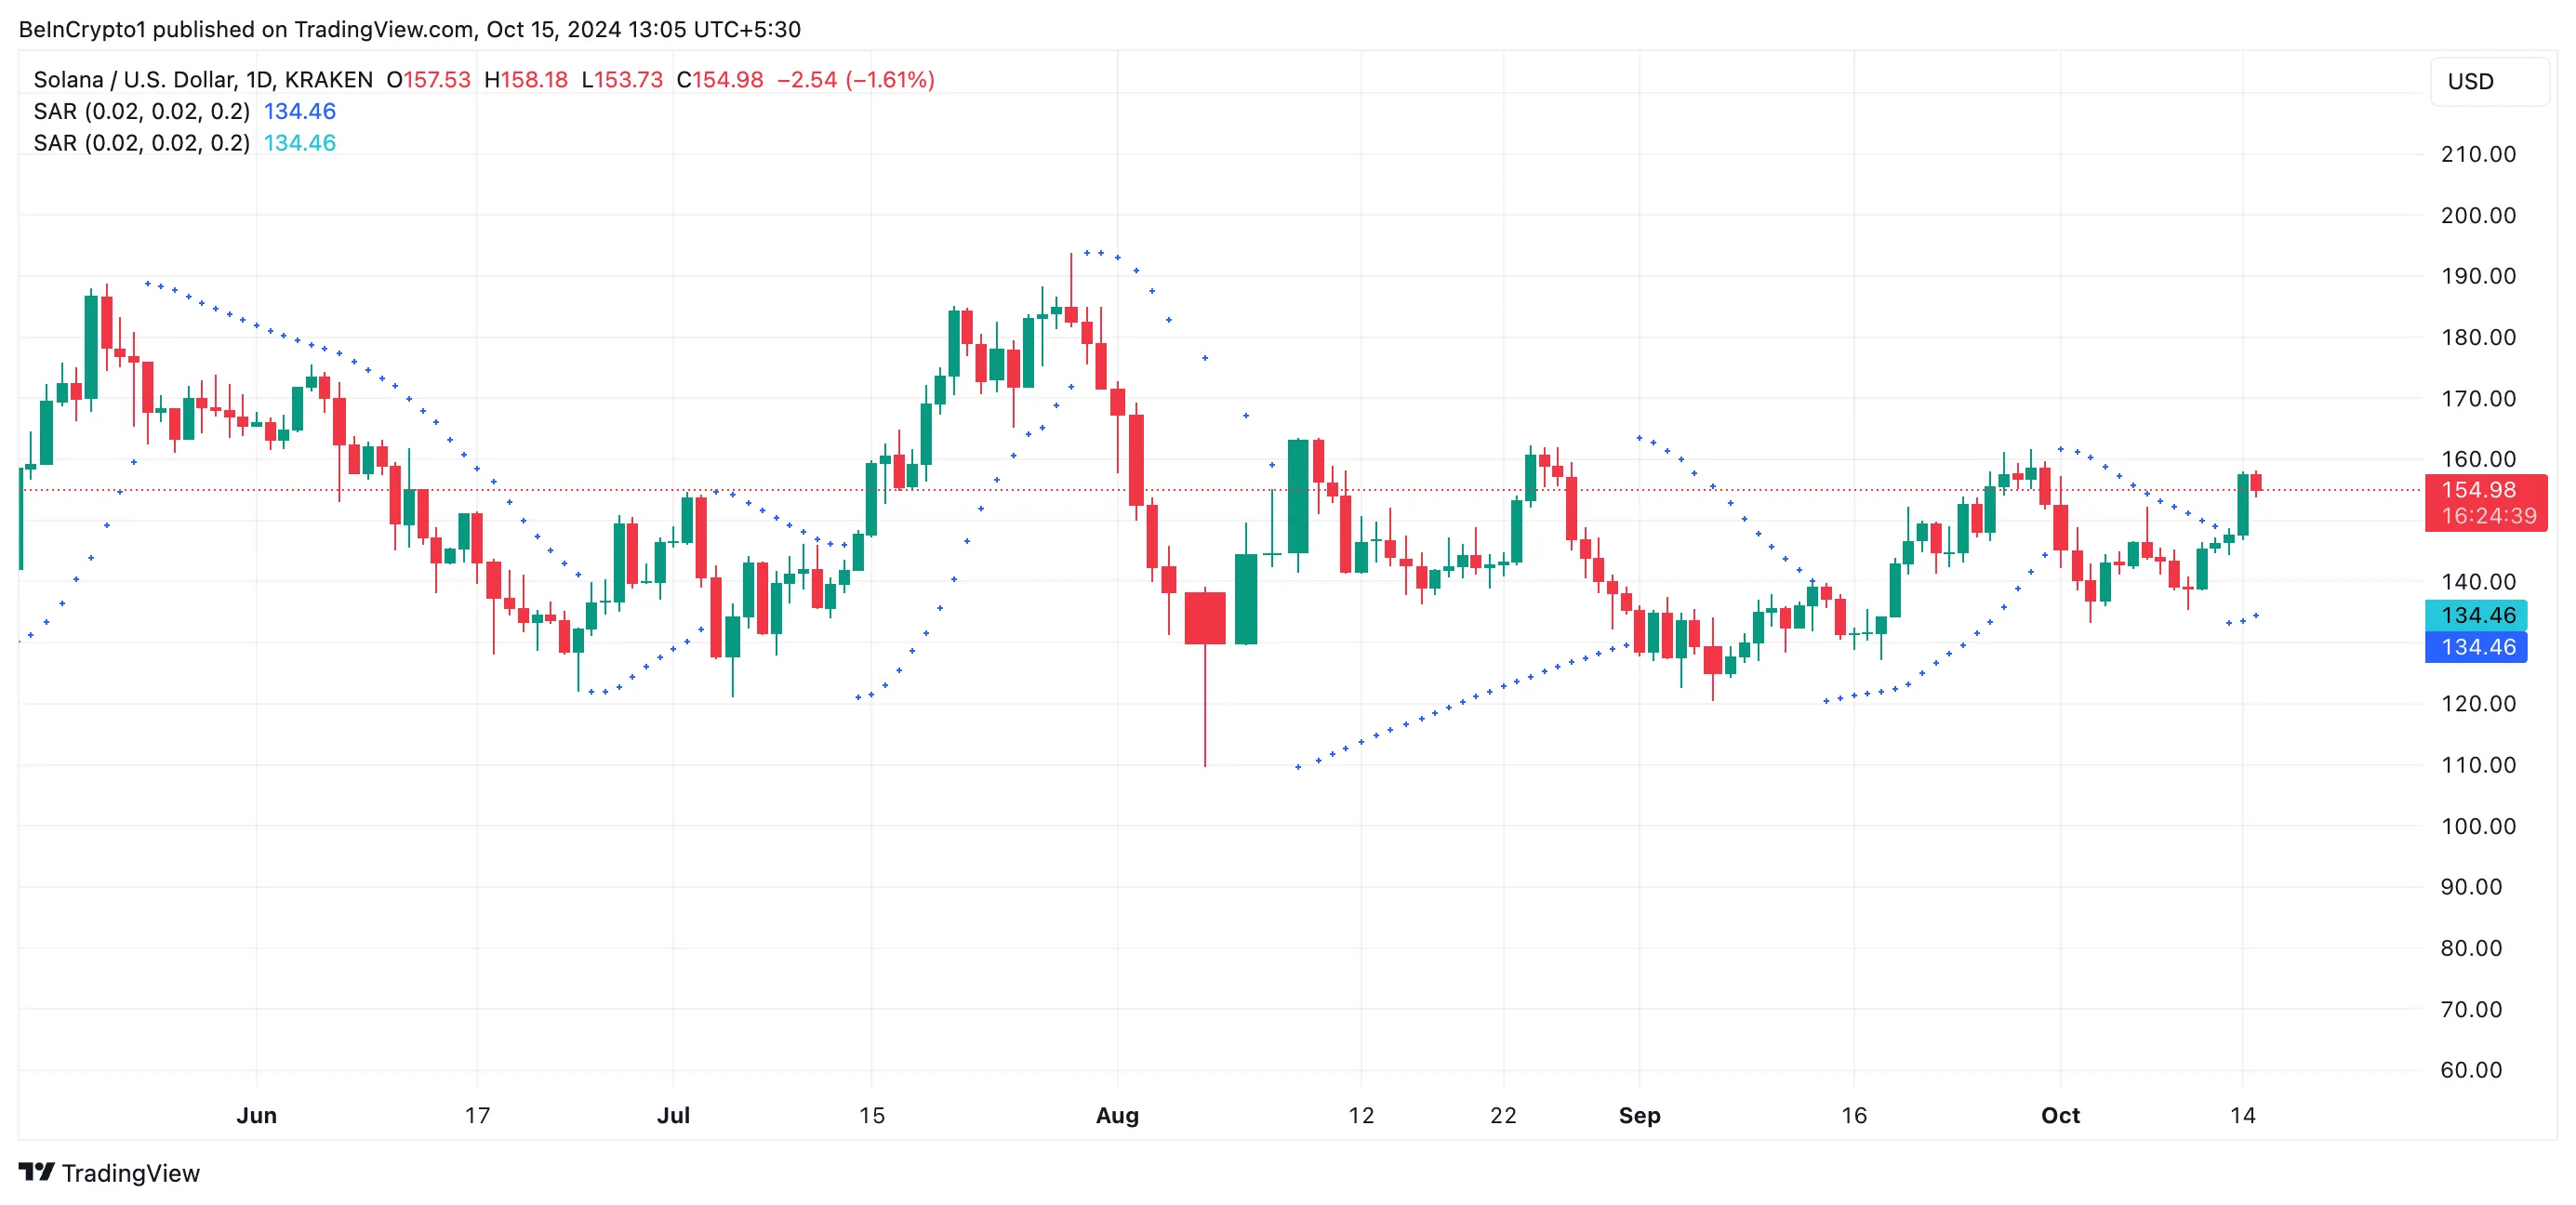Click the Sep label on the time axis
2576x1205 pixels.
click(1639, 1115)
